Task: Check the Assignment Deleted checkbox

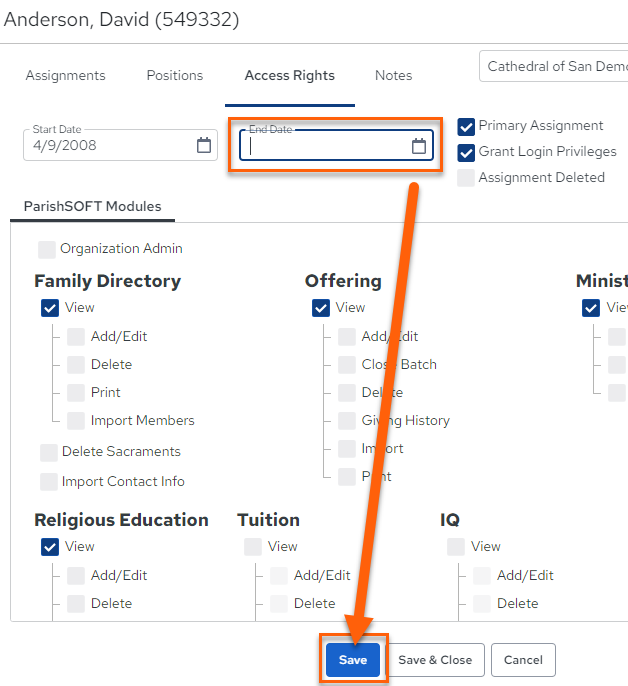Action: click(466, 178)
